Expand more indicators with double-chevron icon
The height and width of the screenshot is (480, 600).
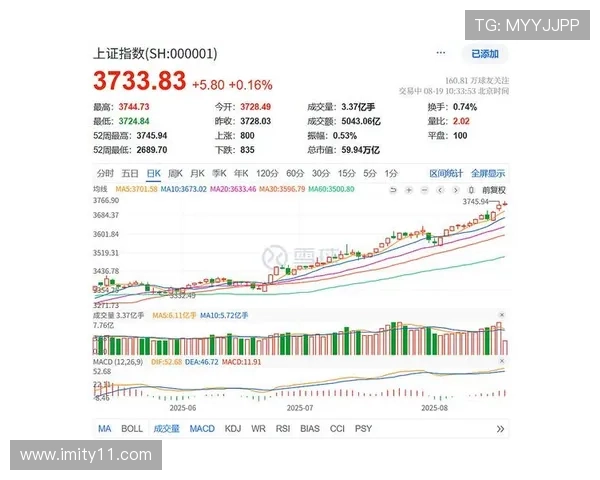[500, 429]
